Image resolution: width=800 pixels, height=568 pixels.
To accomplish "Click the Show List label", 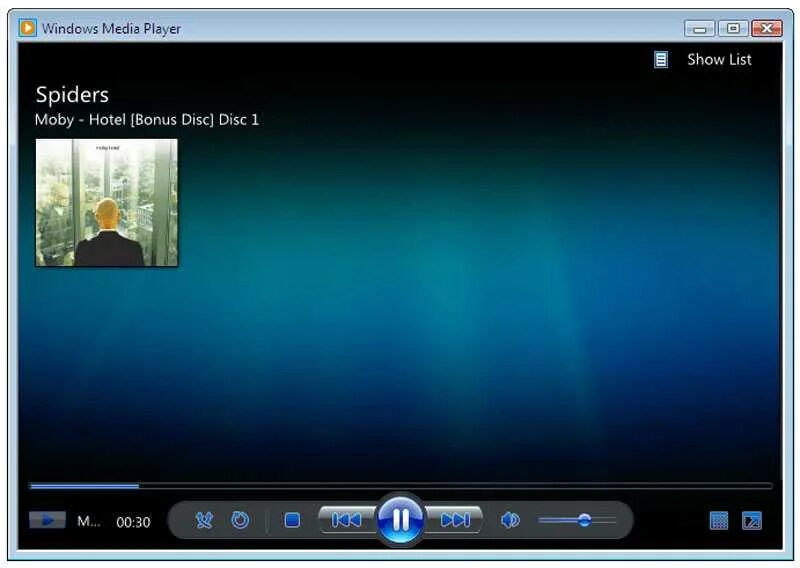I will 719,60.
